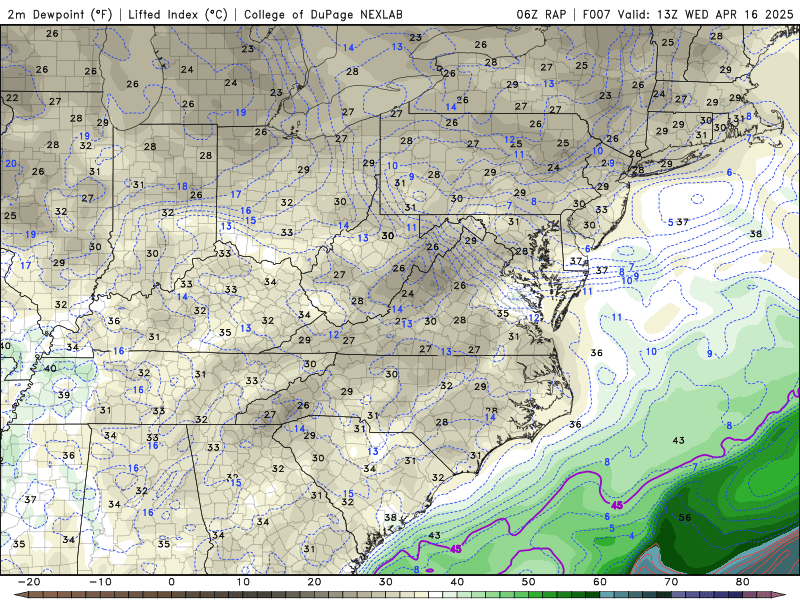Screen dimensions: 800x600
Task: Click the blue "18" lifted index label
Action: [x=182, y=187]
